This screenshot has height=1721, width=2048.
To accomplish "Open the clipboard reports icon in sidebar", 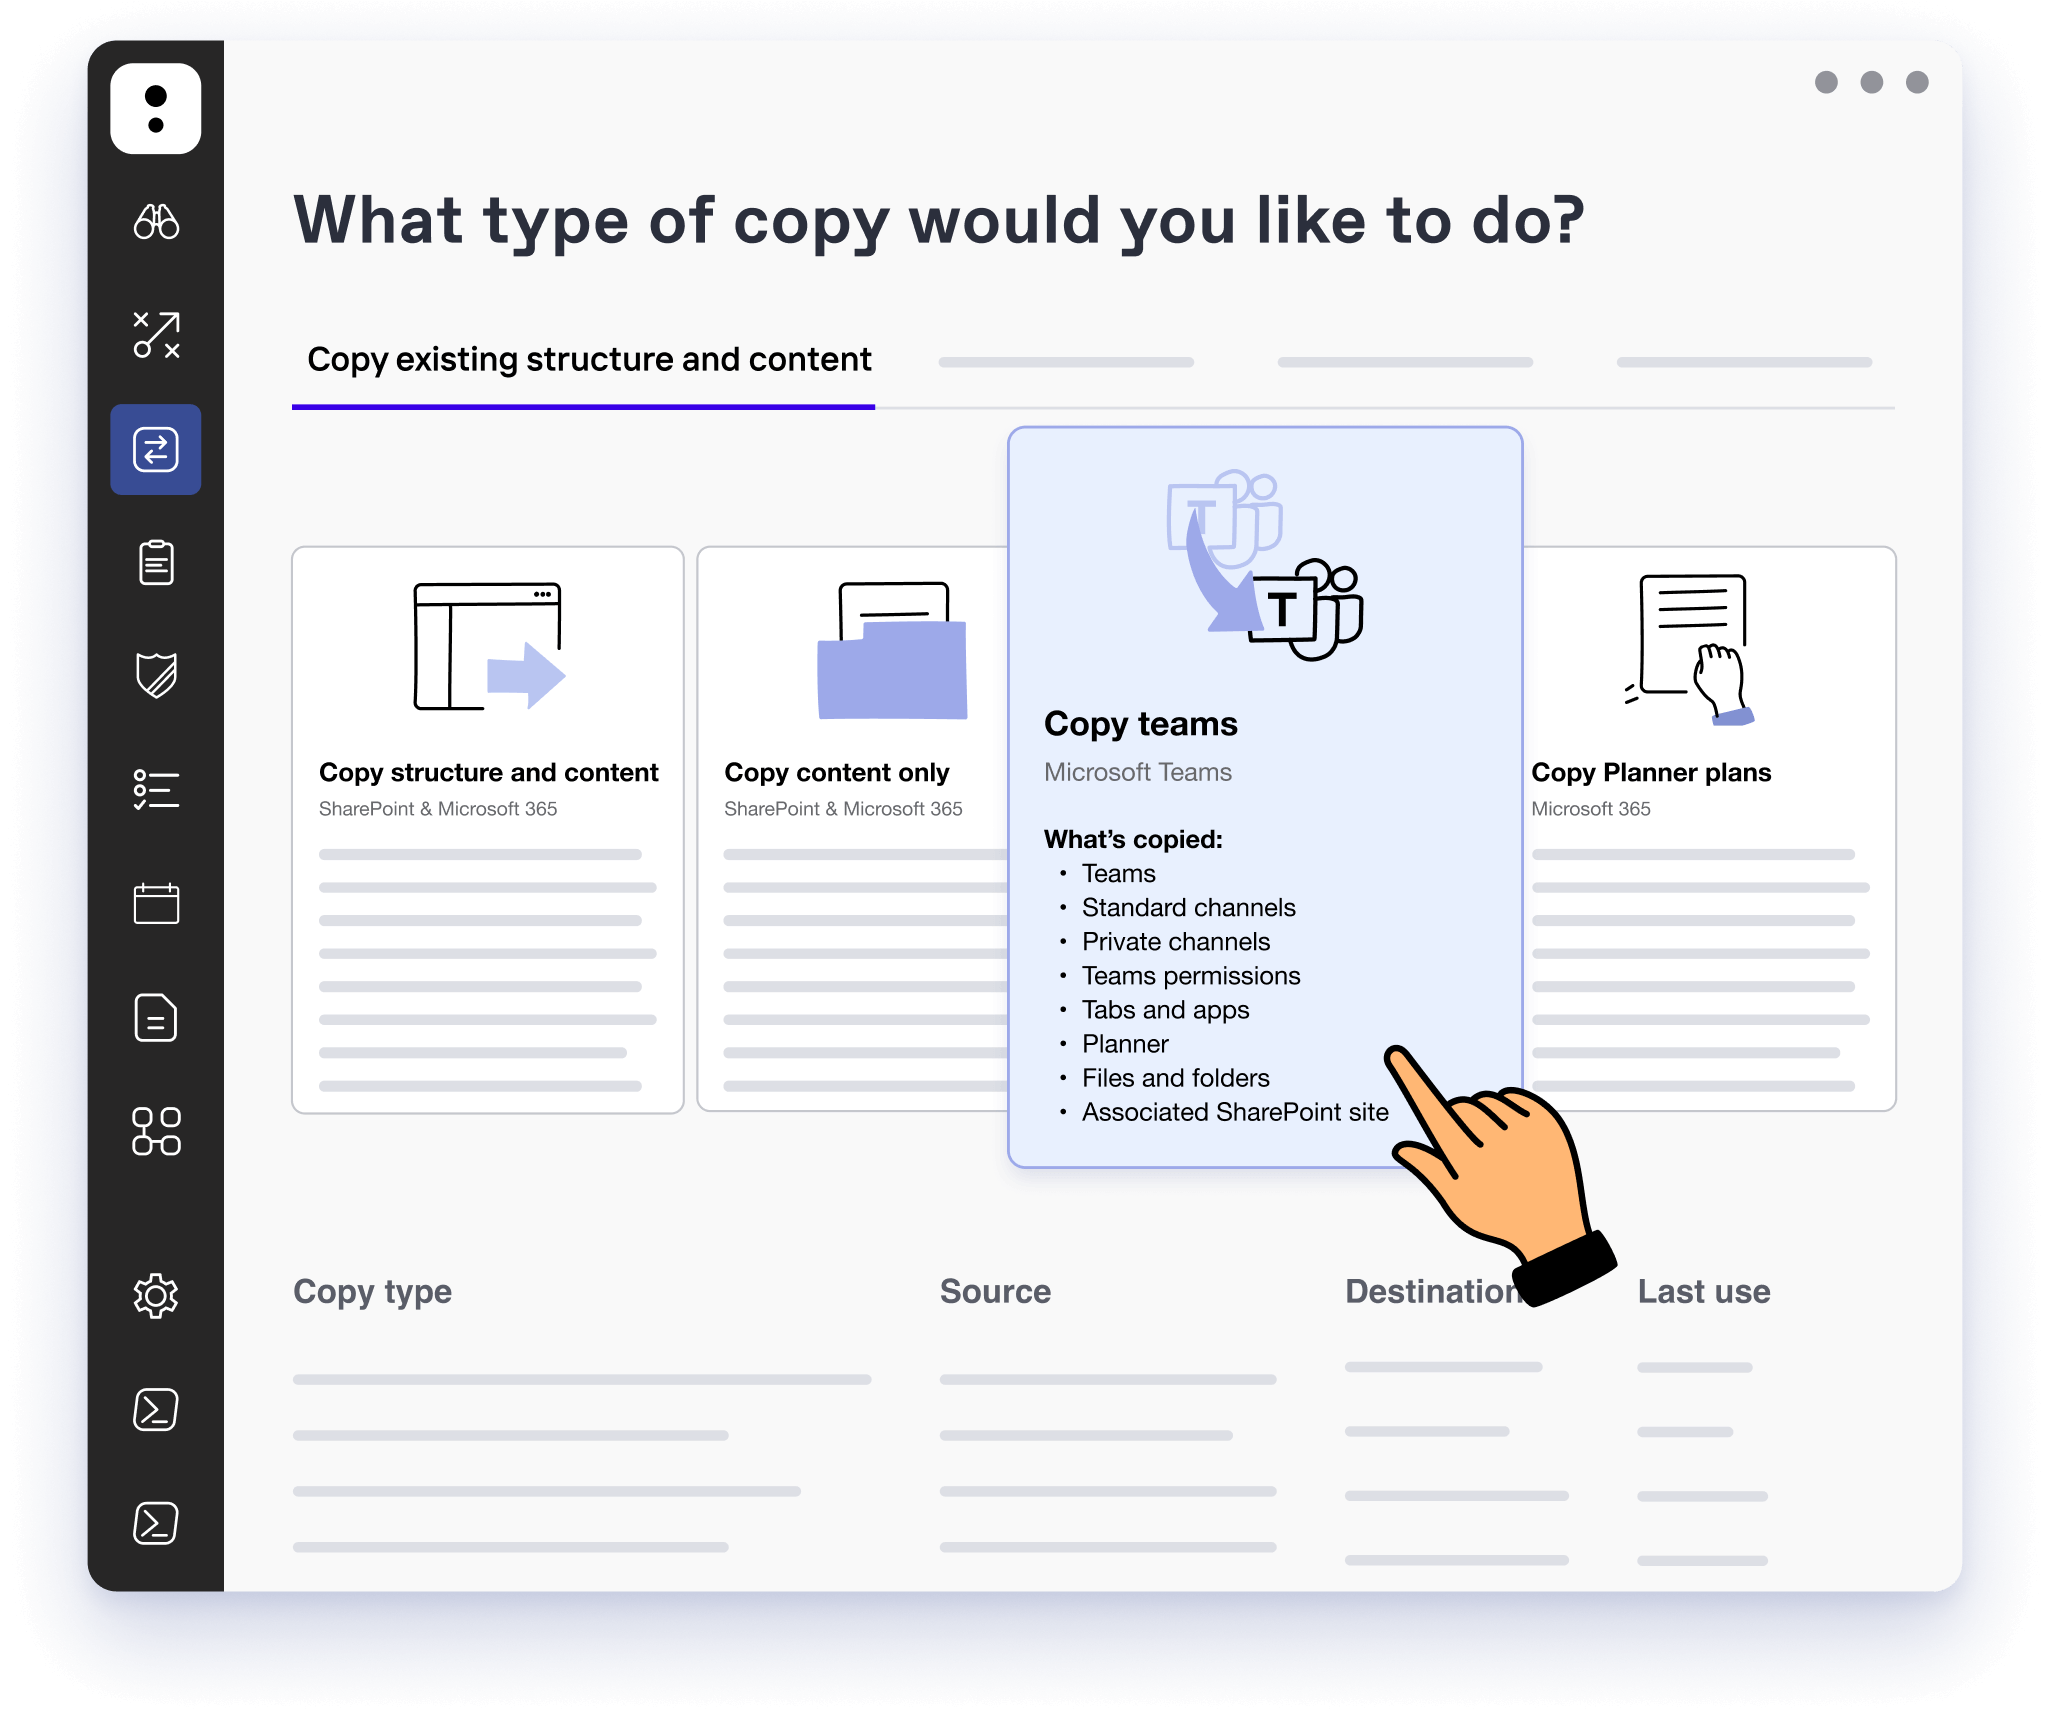I will [x=156, y=562].
